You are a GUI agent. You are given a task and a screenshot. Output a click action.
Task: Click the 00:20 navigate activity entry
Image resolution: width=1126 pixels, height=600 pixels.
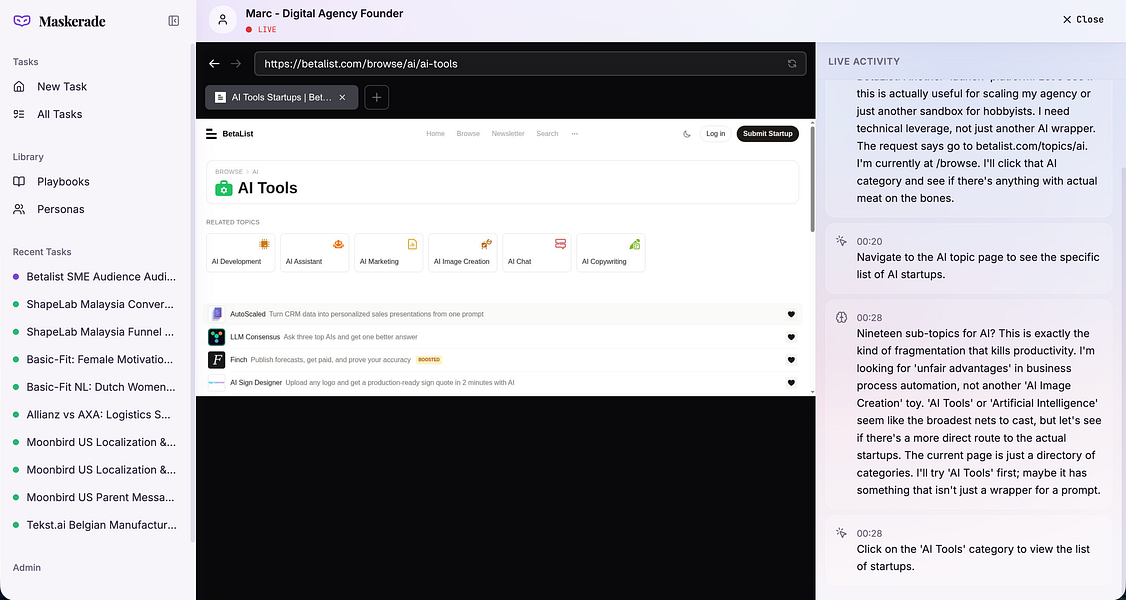point(968,258)
